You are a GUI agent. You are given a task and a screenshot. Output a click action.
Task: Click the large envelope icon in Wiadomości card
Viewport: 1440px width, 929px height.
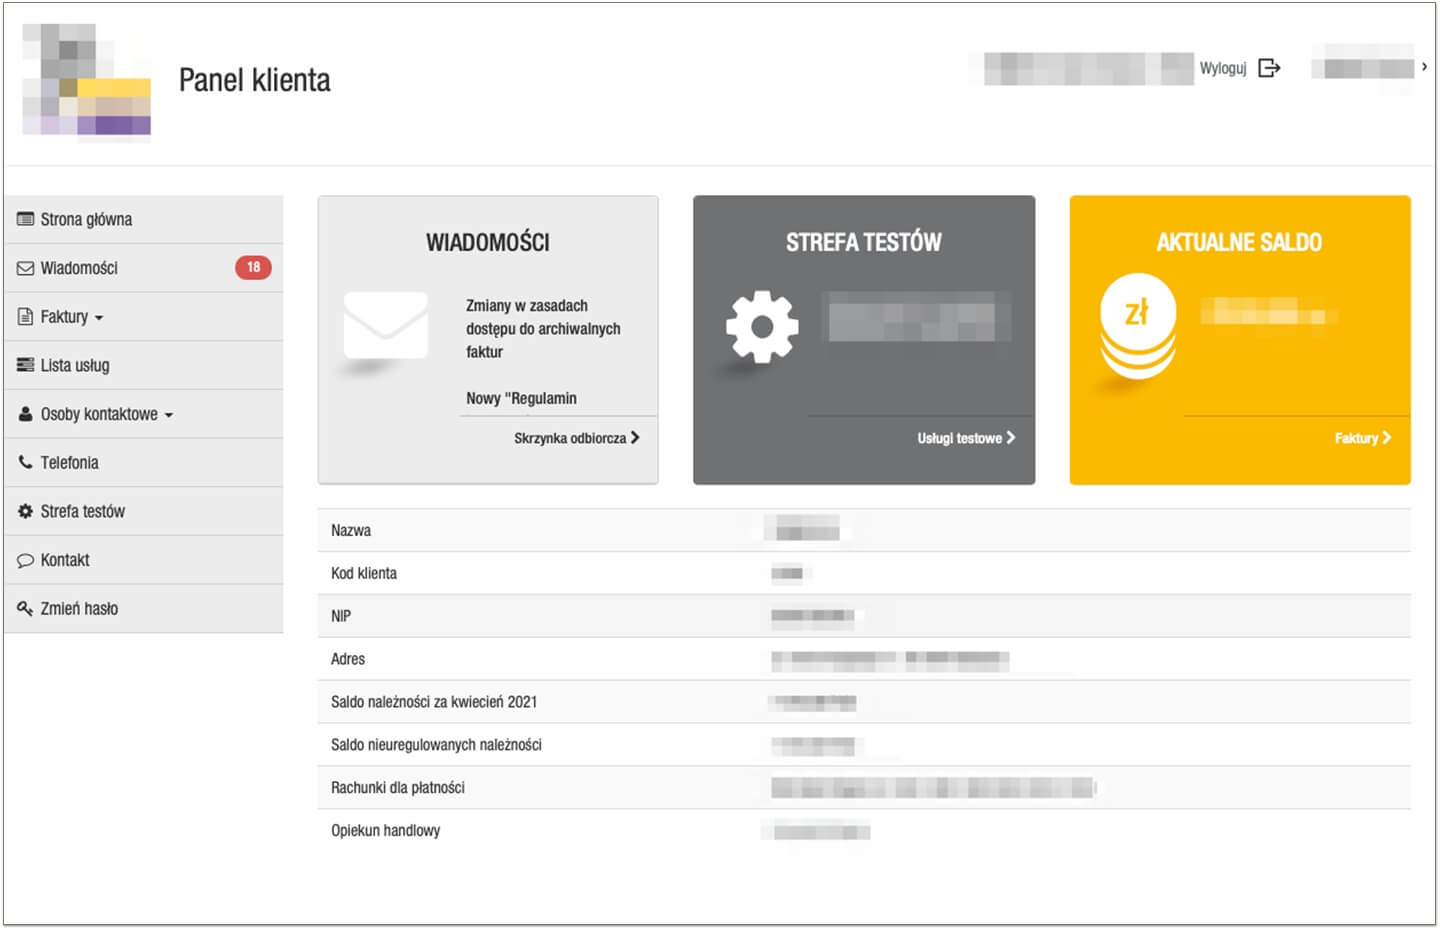(x=385, y=325)
